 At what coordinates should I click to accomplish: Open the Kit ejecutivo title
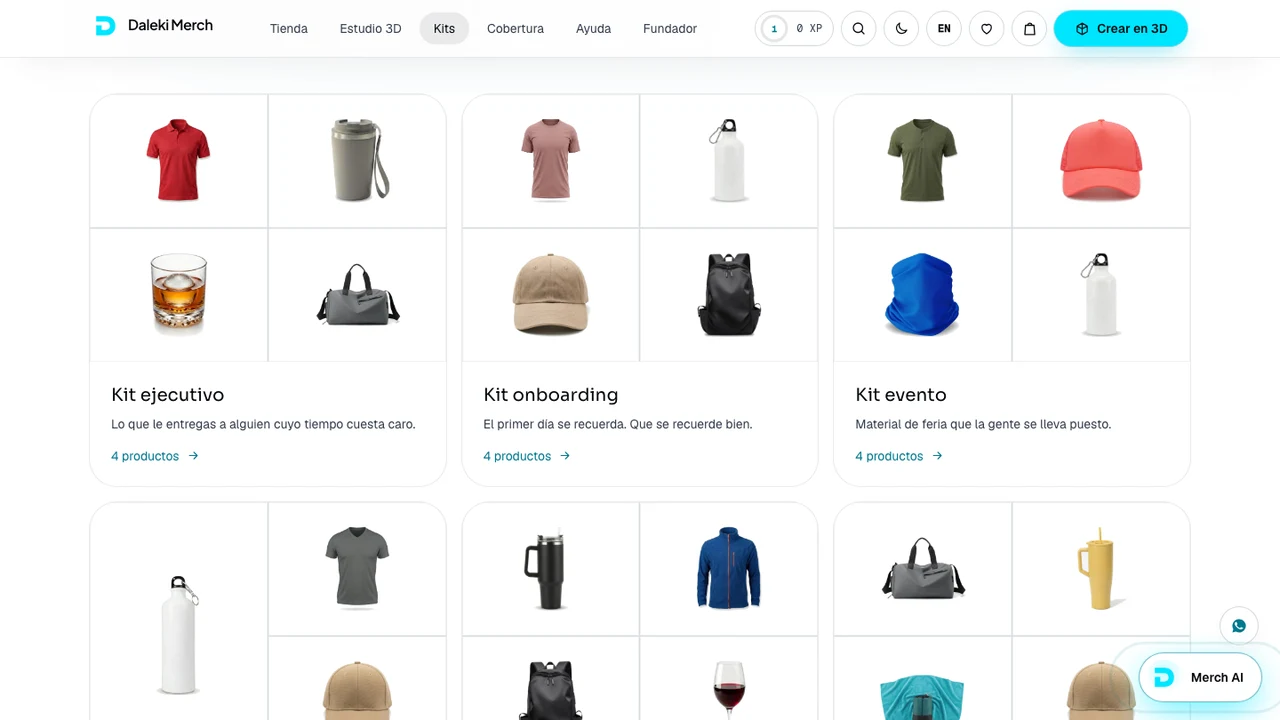click(168, 395)
